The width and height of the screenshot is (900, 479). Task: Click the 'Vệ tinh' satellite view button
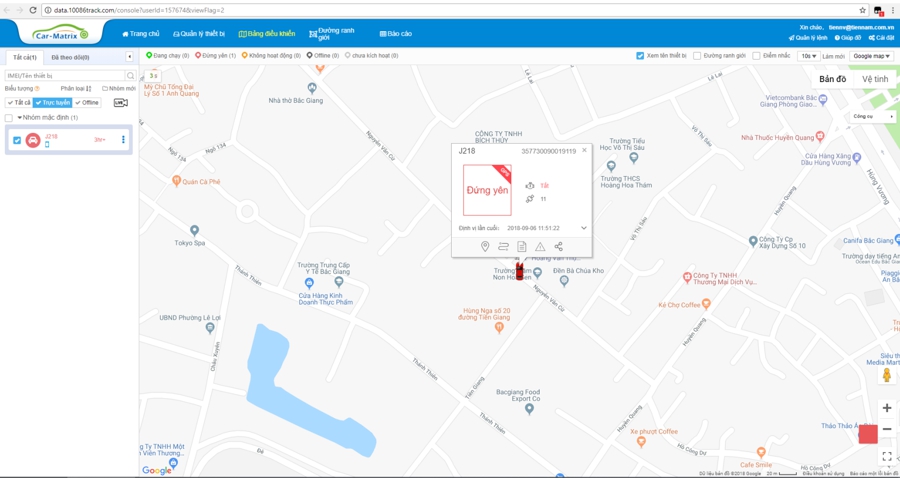tap(874, 79)
